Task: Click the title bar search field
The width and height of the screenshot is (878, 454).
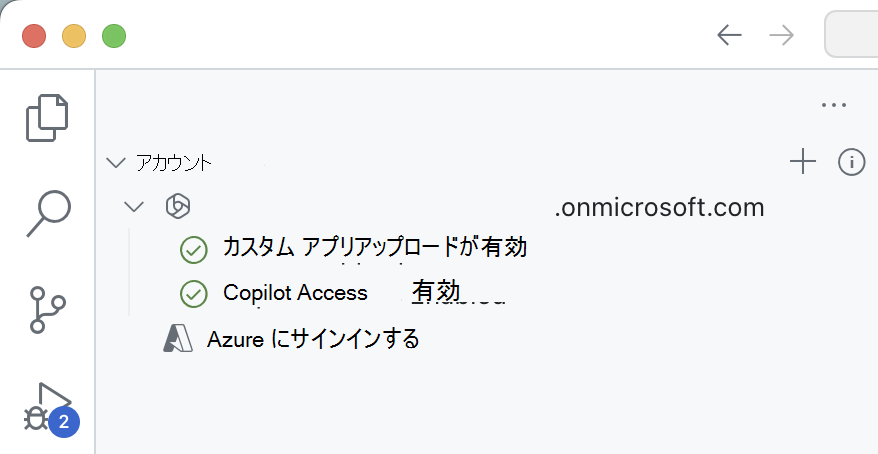Action: tap(852, 36)
